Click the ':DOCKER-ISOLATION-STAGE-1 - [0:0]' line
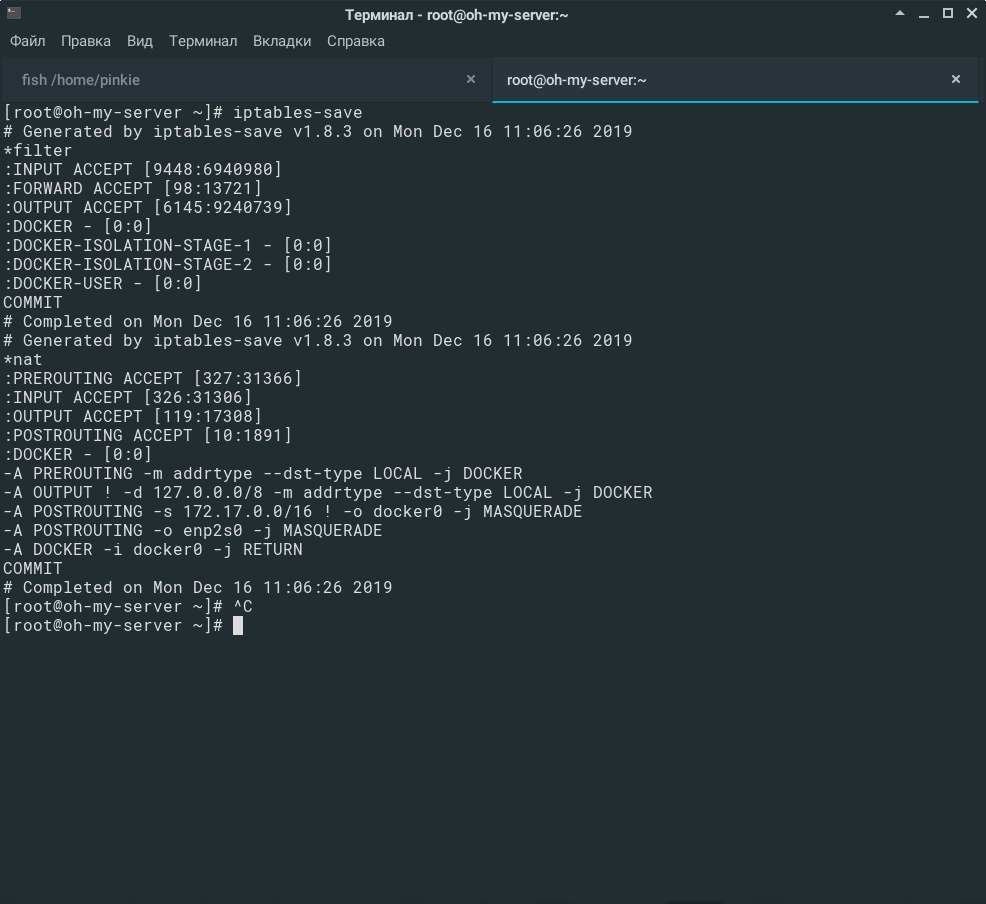The image size is (986, 904). [167, 245]
